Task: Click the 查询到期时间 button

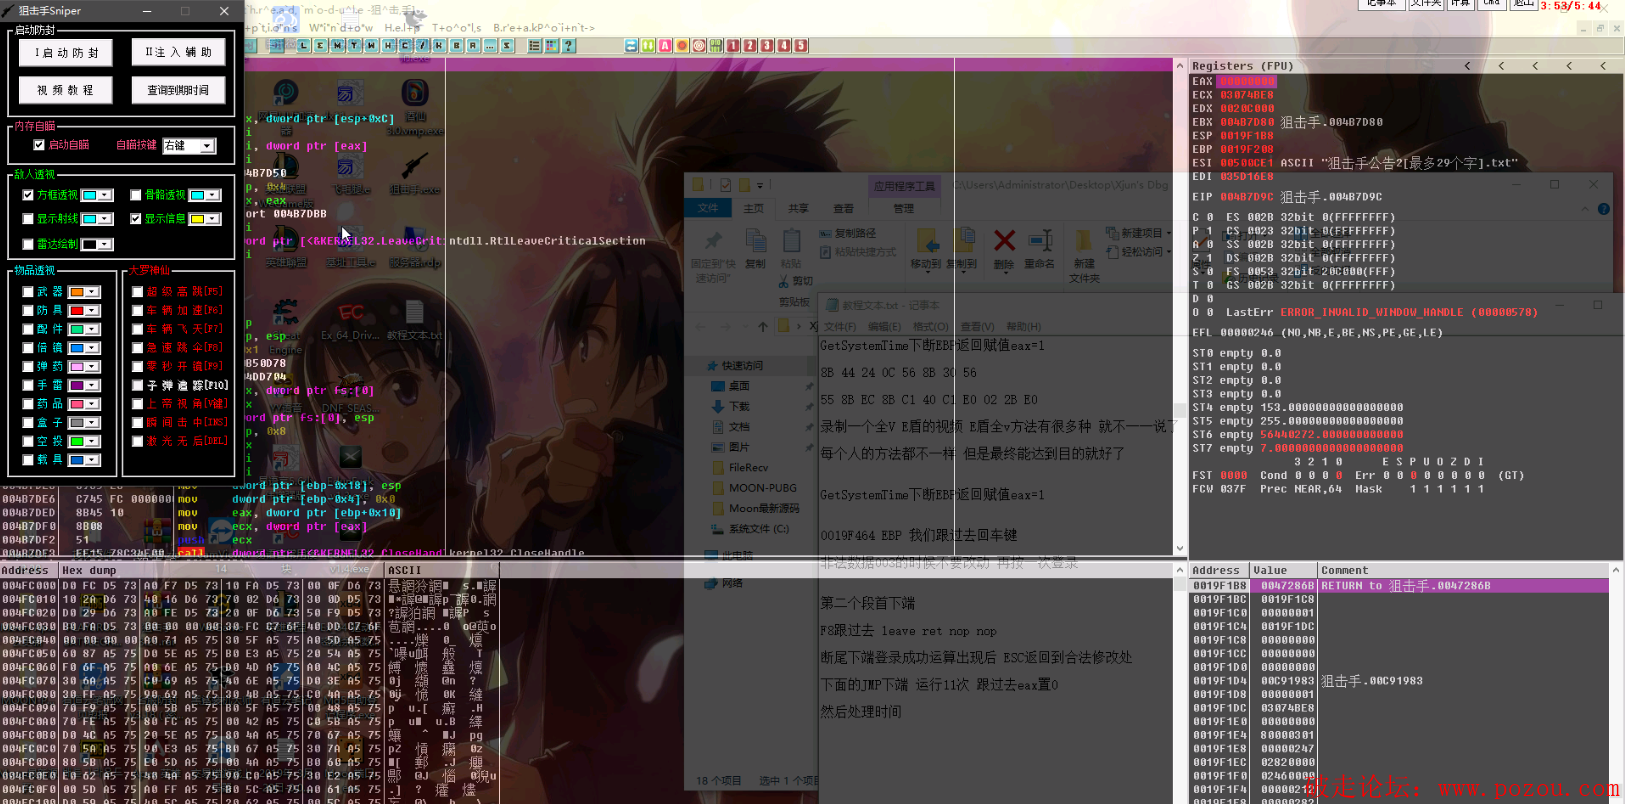Action: tap(178, 90)
